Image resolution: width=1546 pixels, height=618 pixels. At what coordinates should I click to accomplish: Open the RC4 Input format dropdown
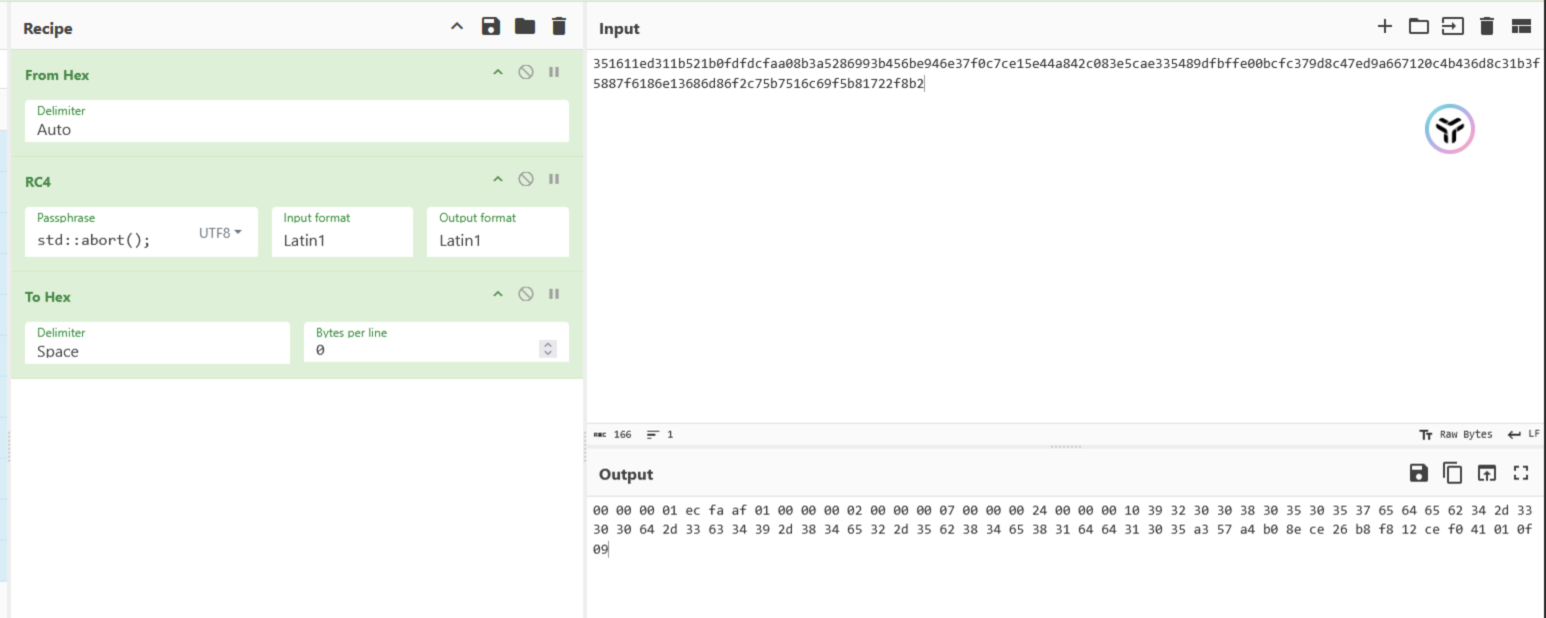[x=341, y=240]
